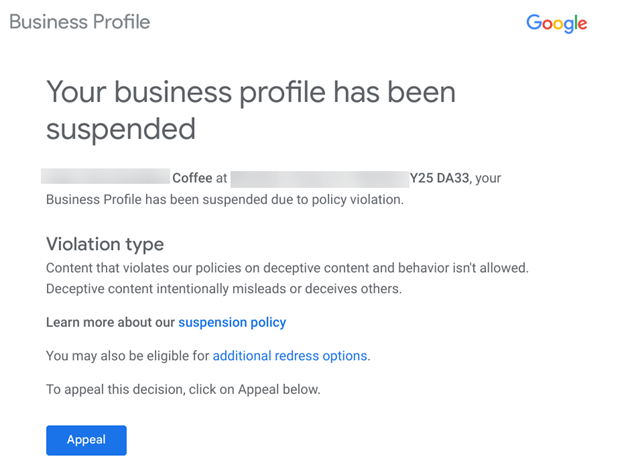Screen dimensions: 624x467
Task: Click the word 'suspended' in the large heading
Action: (120, 129)
